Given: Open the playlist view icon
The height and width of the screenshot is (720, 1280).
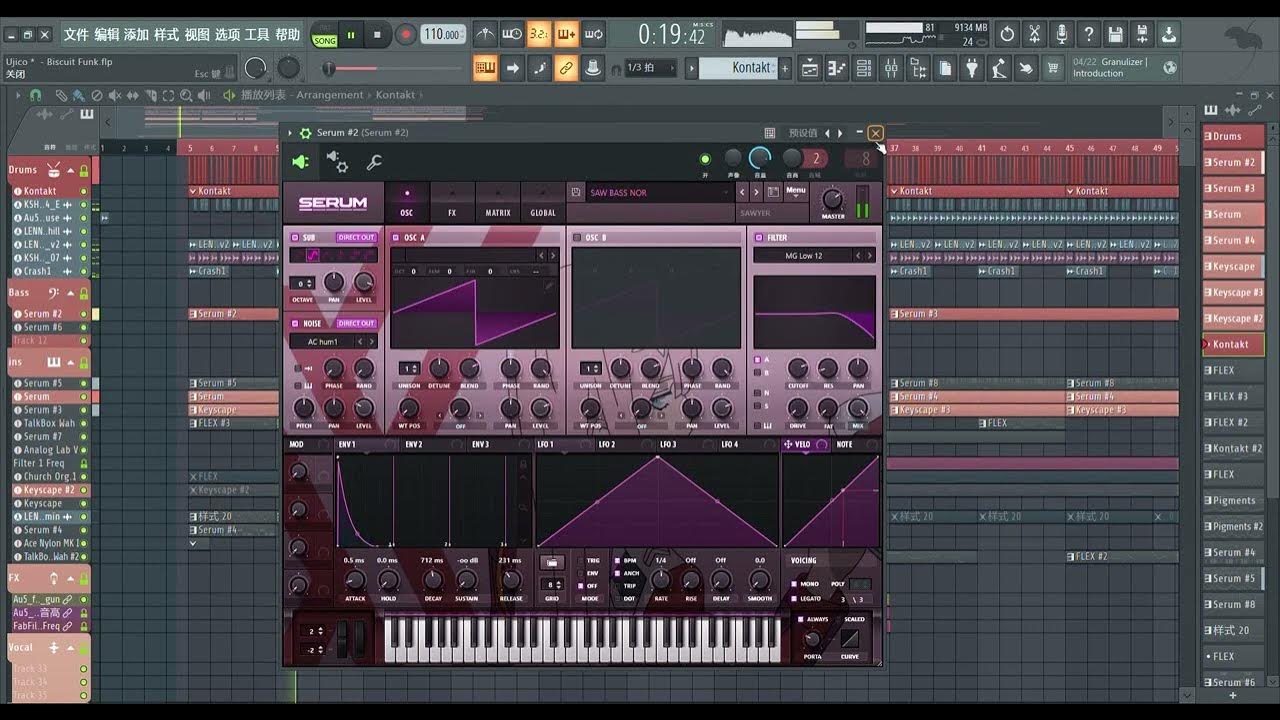Looking at the screenshot, I should coord(809,68).
